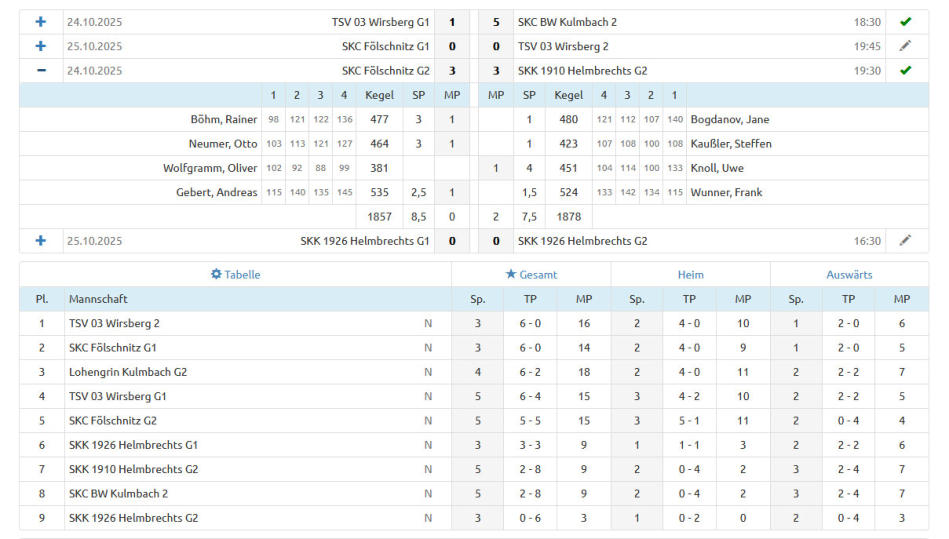Expand the TSV 03 Wirsberg G1 match row
This screenshot has width=949, height=539.
pyautogui.click(x=41, y=22)
